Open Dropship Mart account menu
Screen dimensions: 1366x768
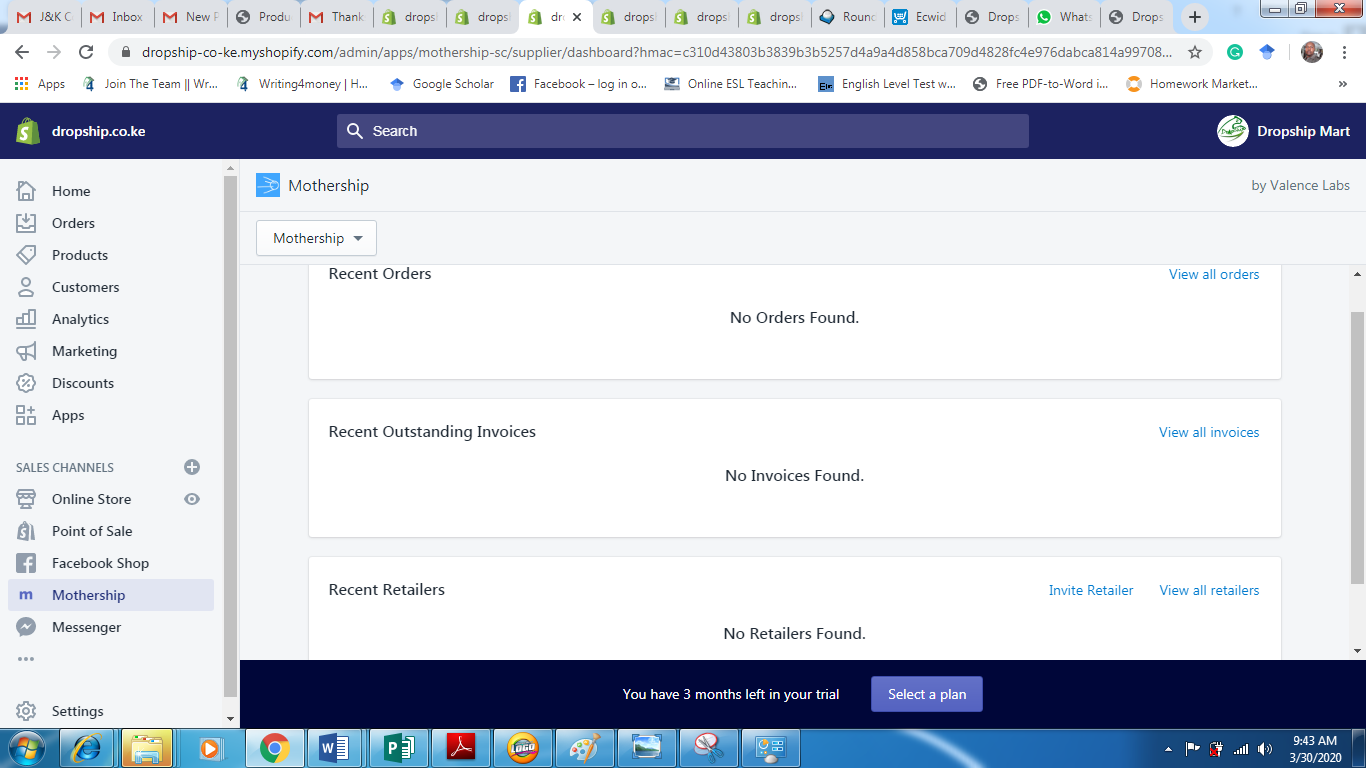tap(1283, 131)
